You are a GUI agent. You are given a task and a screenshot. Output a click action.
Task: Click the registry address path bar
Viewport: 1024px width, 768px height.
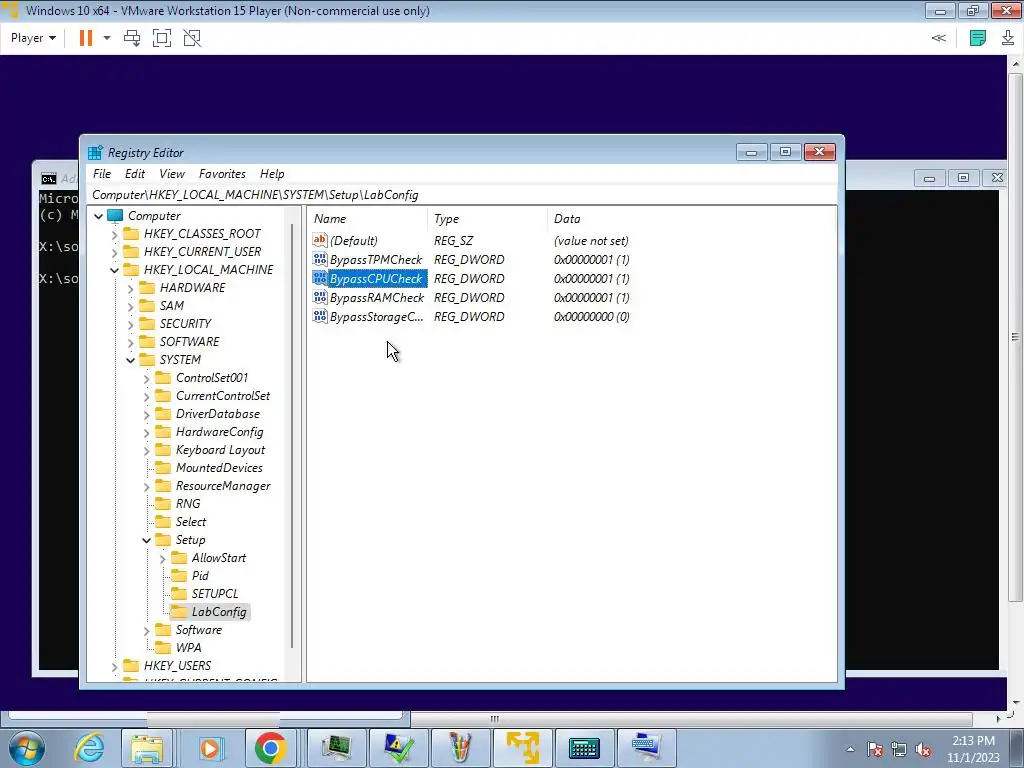point(462,195)
